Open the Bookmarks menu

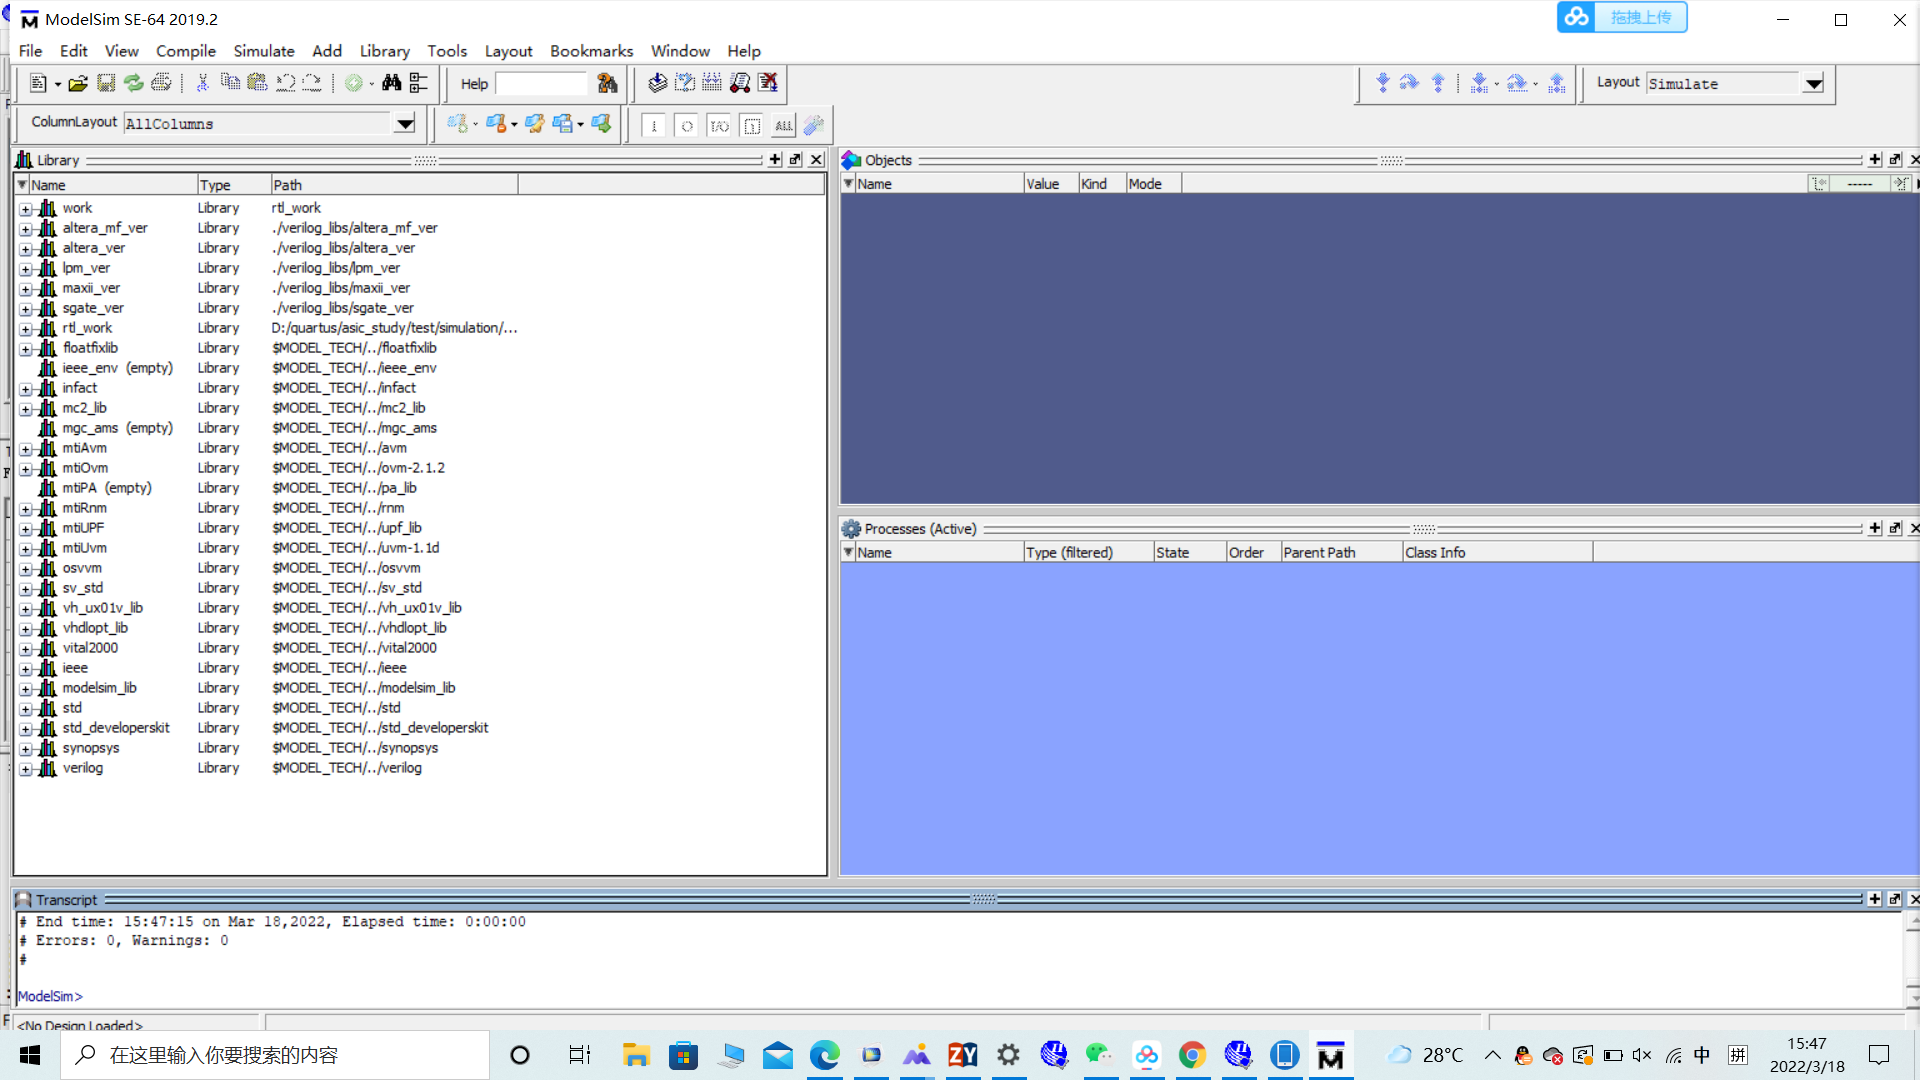(x=591, y=51)
